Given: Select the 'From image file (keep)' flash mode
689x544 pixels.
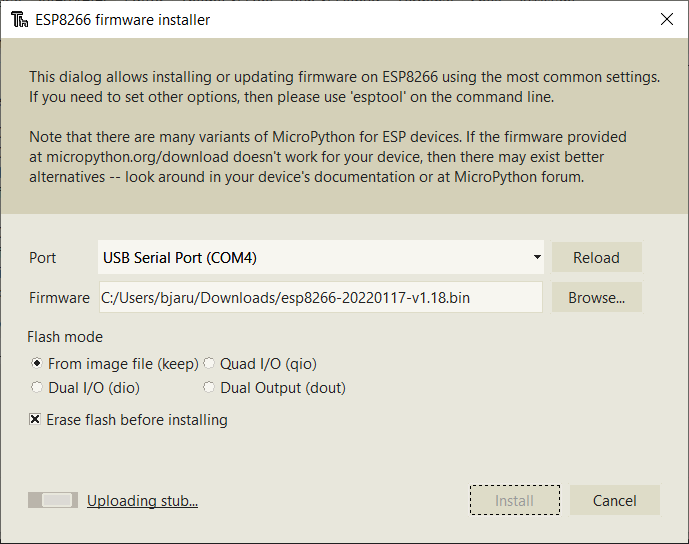Looking at the screenshot, I should [x=38, y=364].
